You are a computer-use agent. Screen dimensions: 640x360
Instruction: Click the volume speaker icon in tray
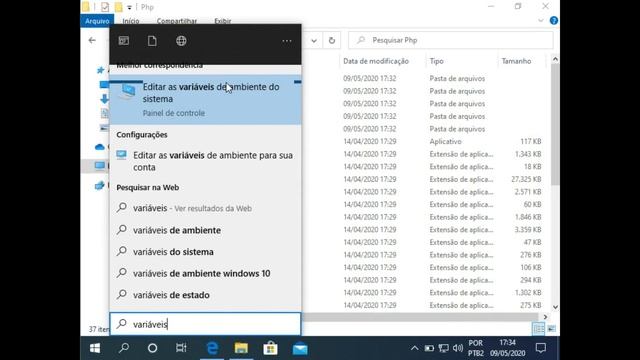(458, 348)
